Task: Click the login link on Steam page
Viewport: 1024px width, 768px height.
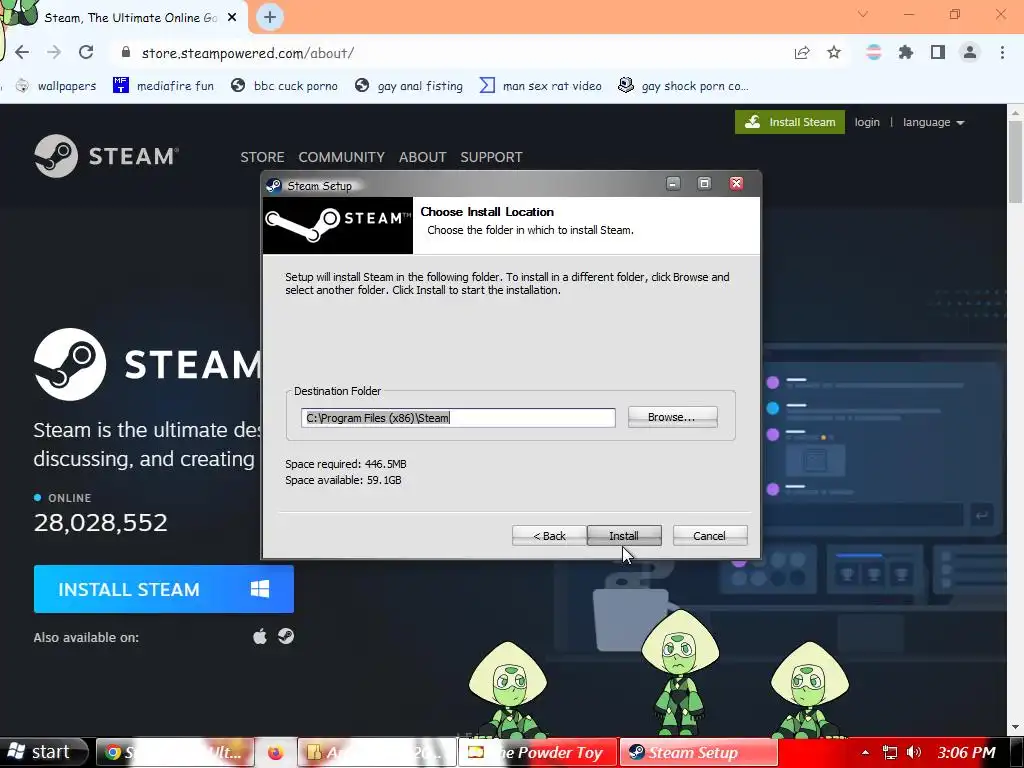Action: pyautogui.click(x=867, y=122)
